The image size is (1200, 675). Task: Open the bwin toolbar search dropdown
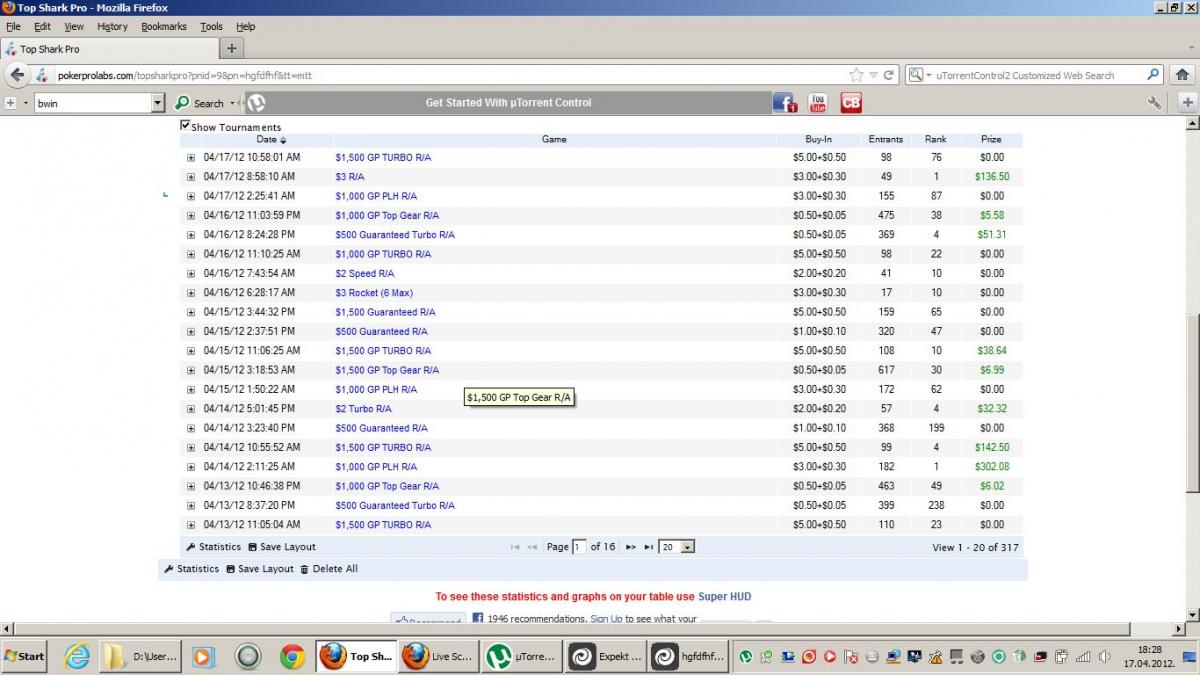pos(158,103)
